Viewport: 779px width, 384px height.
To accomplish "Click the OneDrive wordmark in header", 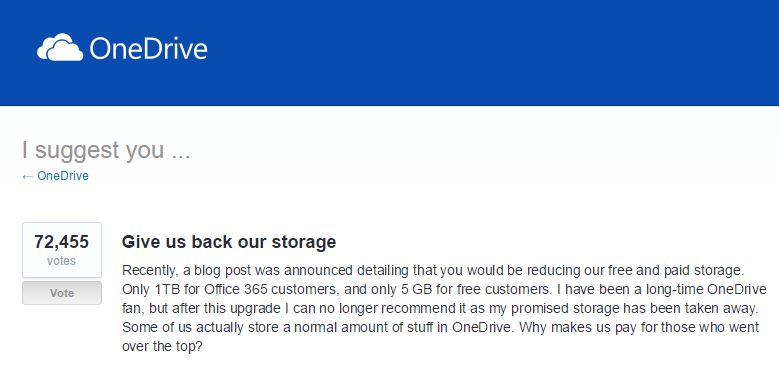I will pos(148,49).
